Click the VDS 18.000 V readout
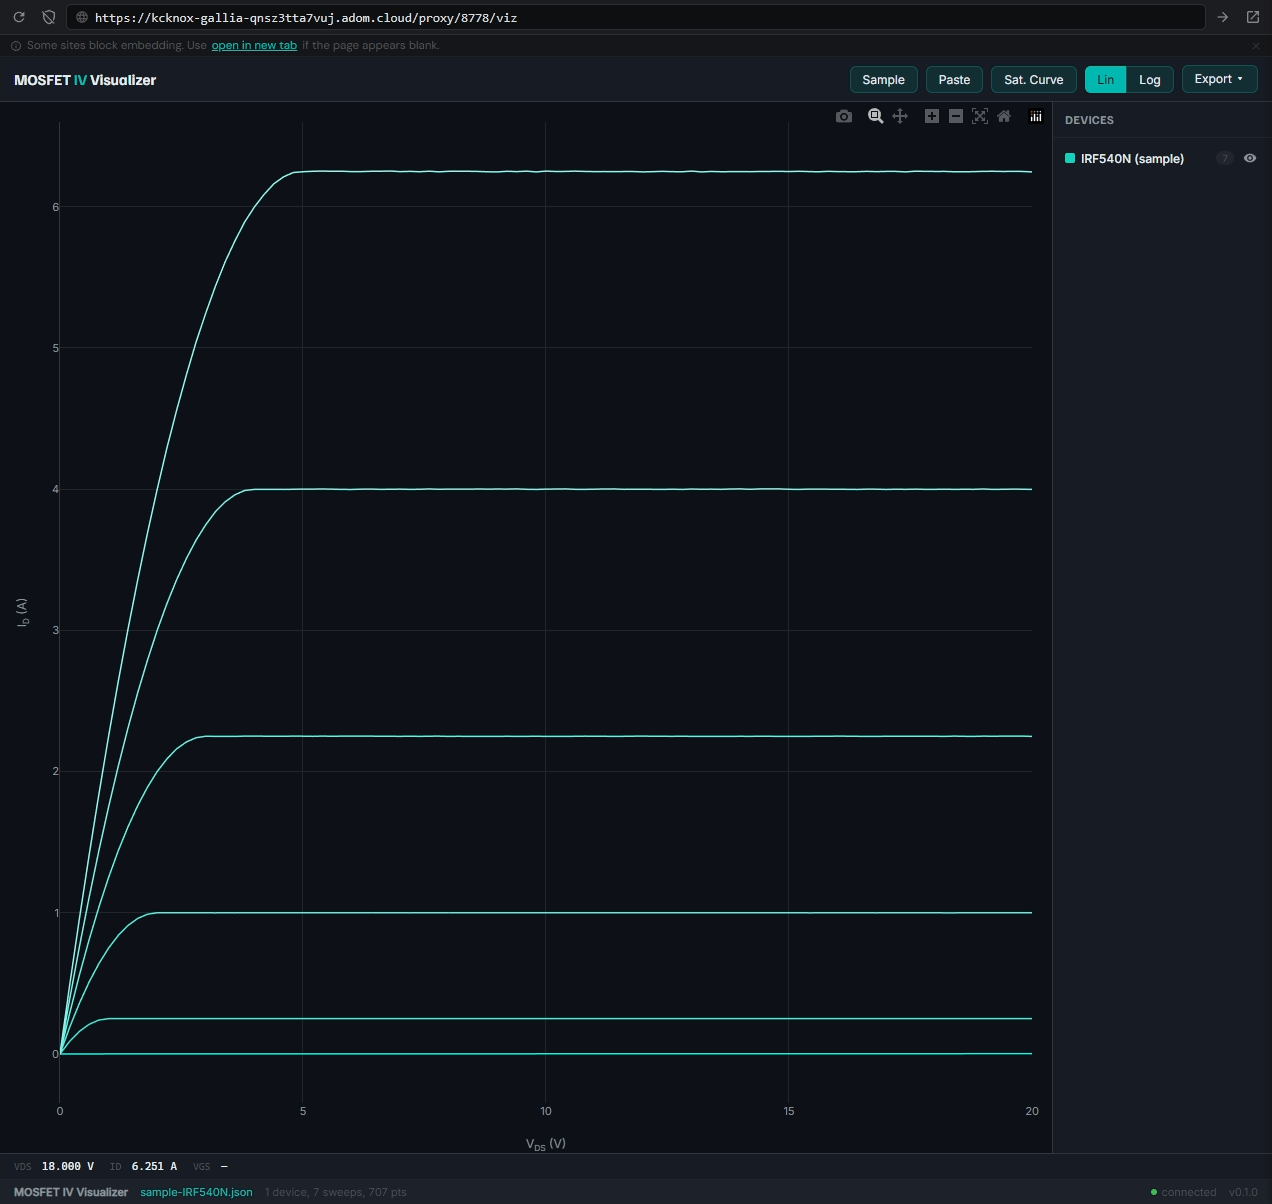The image size is (1272, 1204). coord(54,1166)
